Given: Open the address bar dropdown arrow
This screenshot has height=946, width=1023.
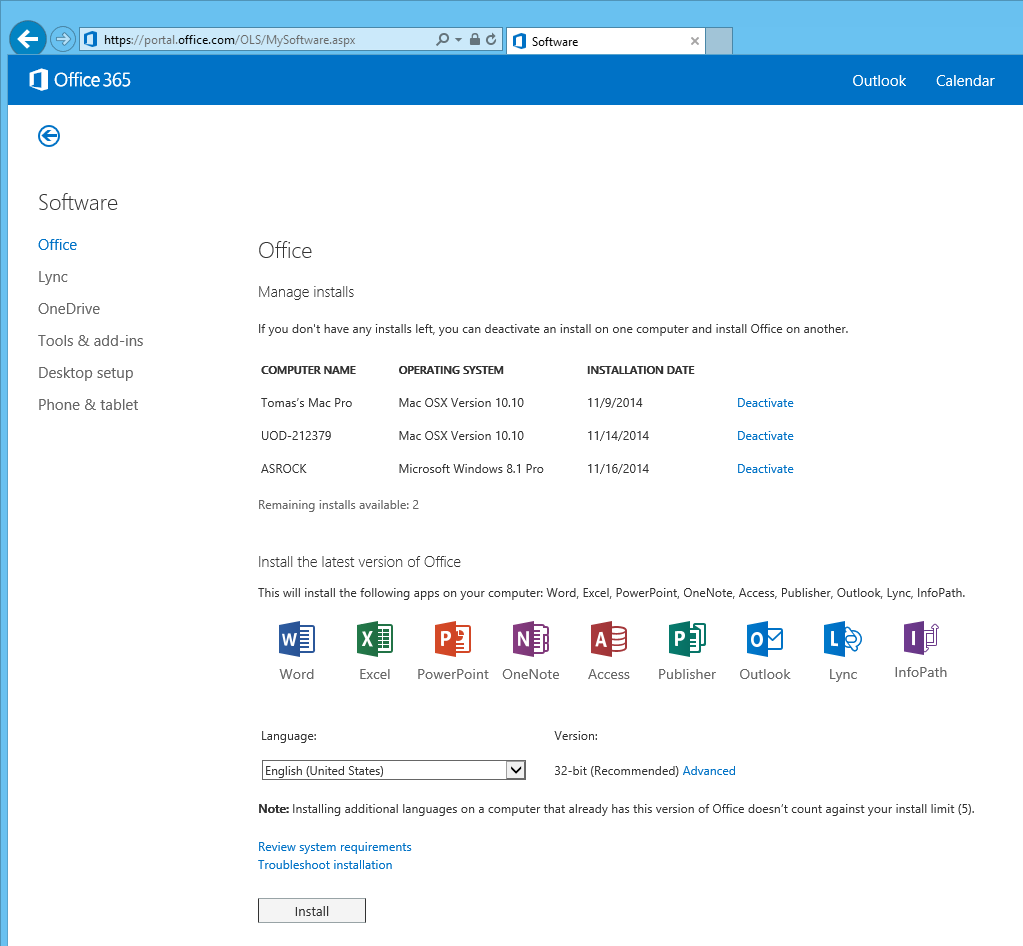Looking at the screenshot, I should coord(458,40).
